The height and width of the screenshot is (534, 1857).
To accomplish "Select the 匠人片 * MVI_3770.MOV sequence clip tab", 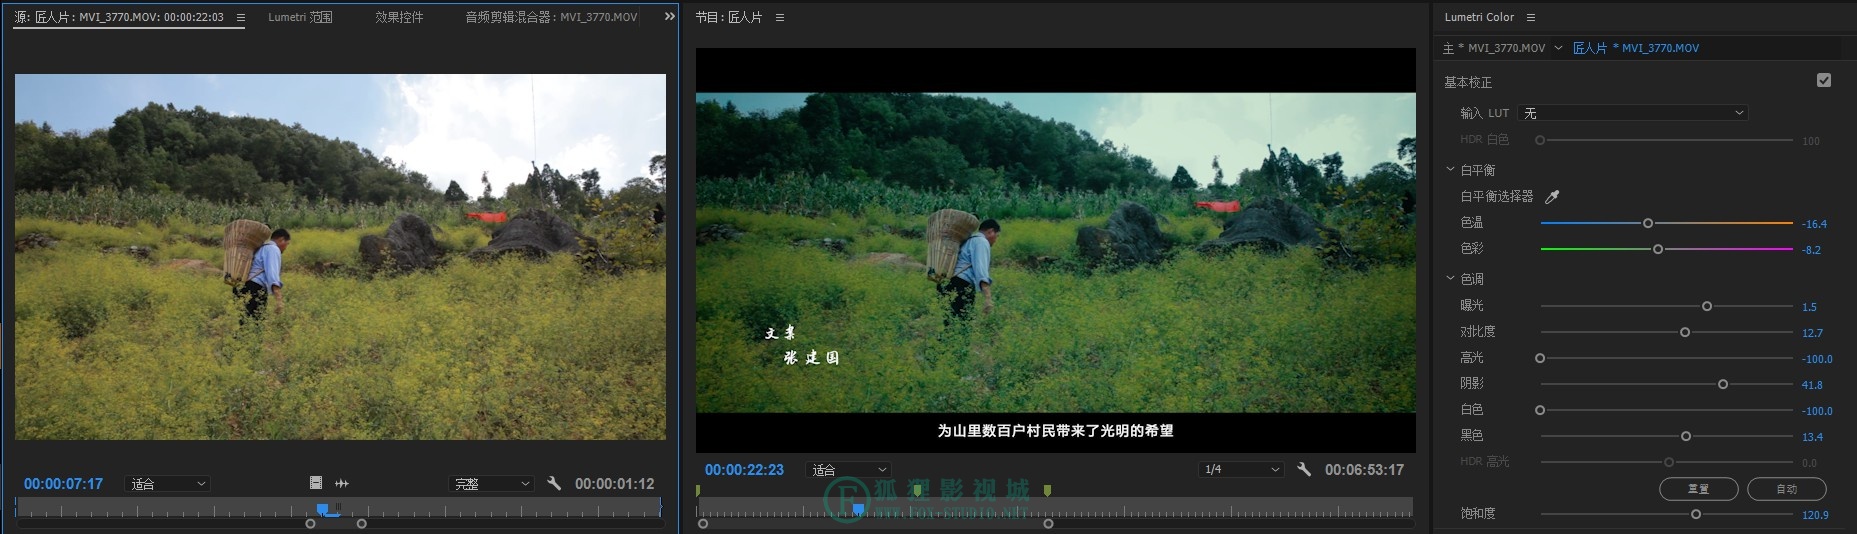I will pos(1636,48).
